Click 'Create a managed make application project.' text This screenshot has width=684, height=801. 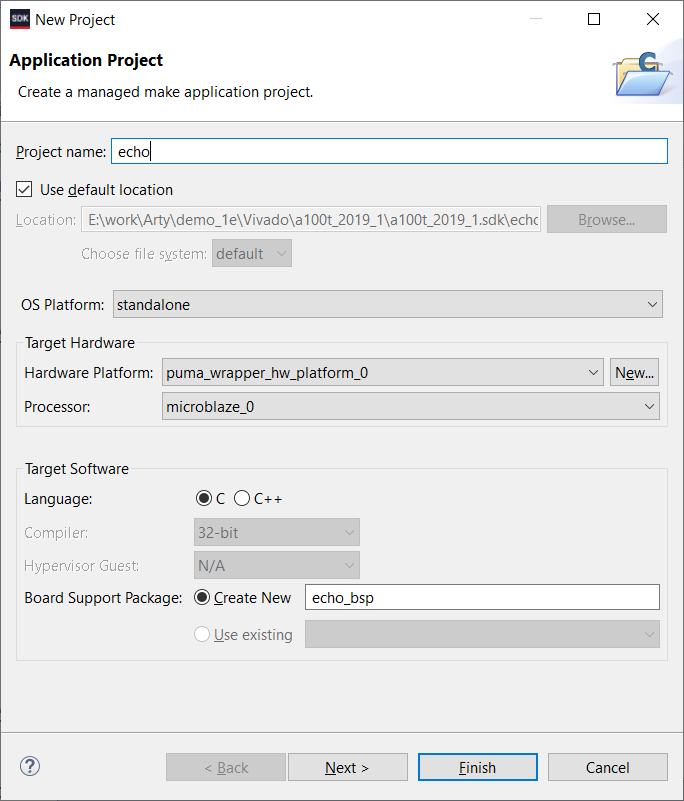(166, 92)
